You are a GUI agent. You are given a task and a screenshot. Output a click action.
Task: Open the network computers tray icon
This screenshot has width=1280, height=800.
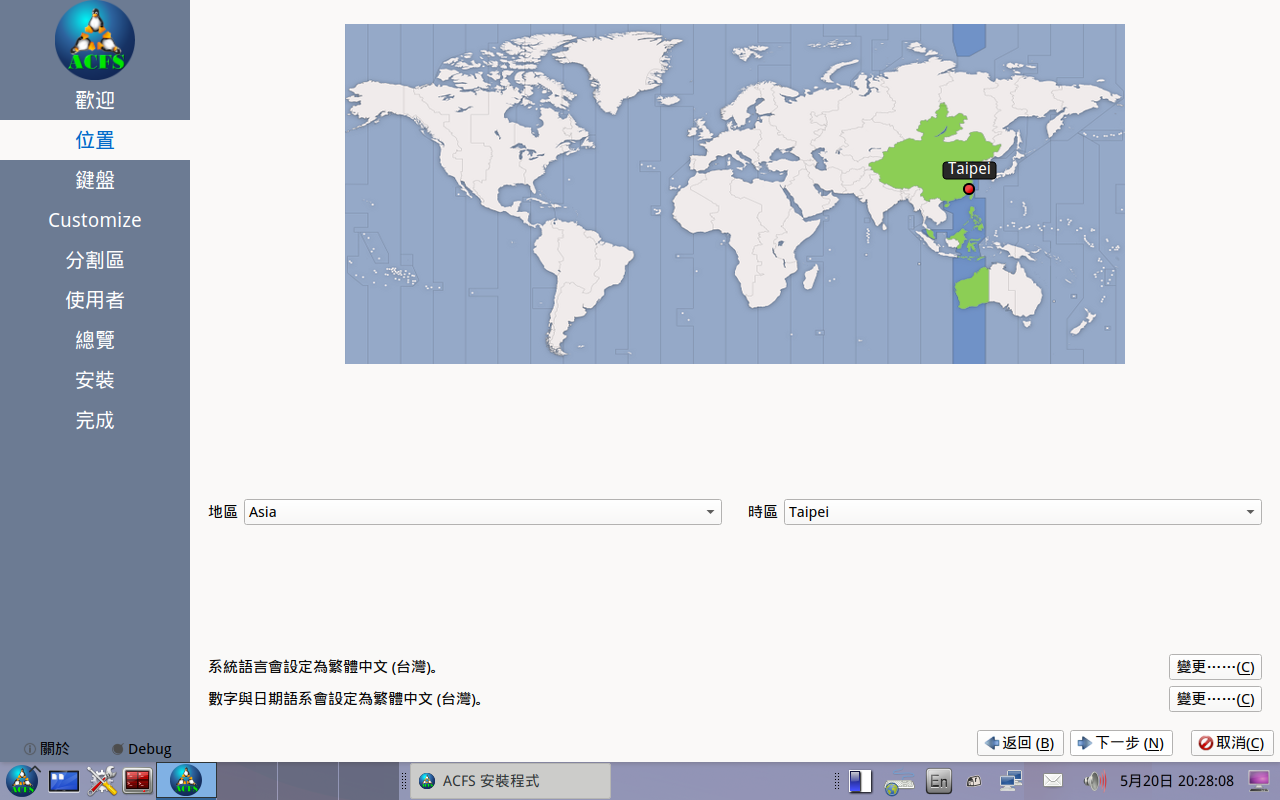point(1011,781)
